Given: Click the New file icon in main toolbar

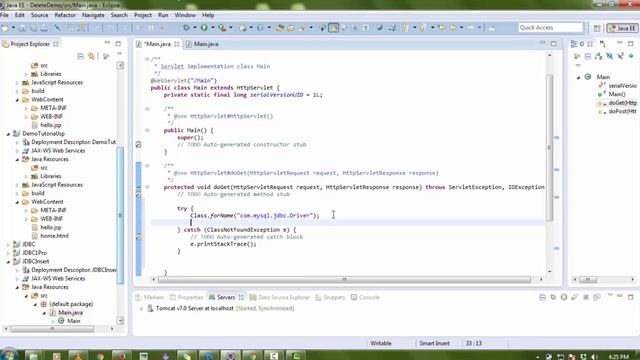Looking at the screenshot, I should pos(5,28).
